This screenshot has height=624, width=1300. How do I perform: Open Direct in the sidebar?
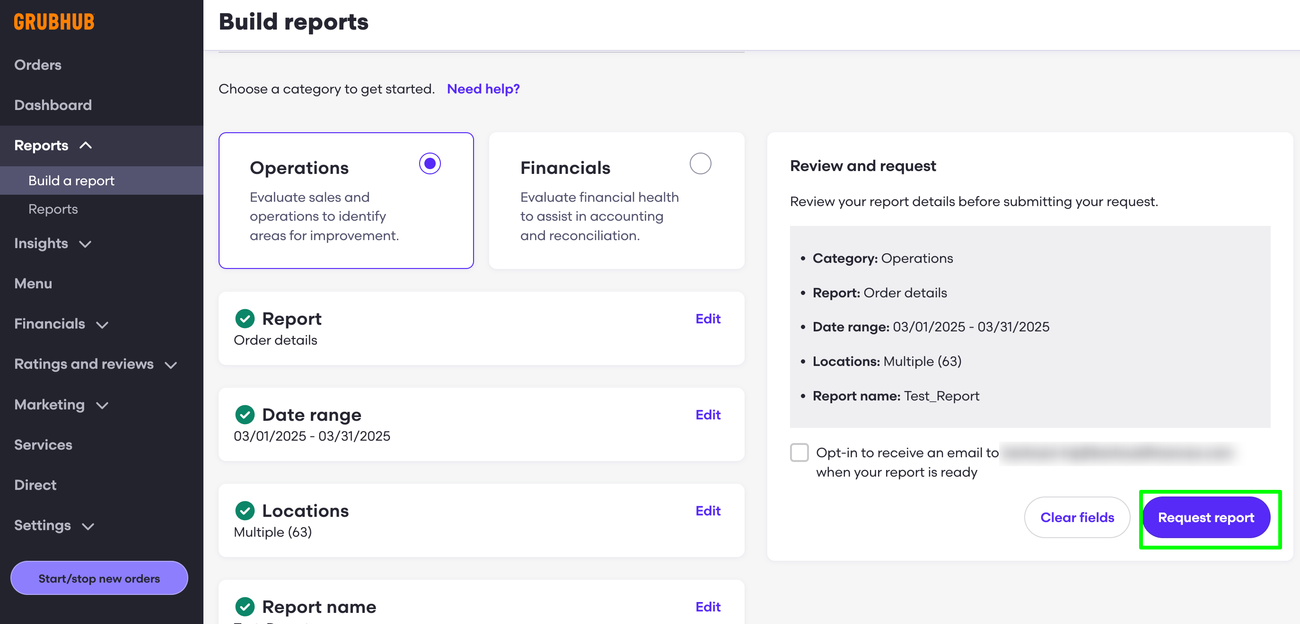35,485
